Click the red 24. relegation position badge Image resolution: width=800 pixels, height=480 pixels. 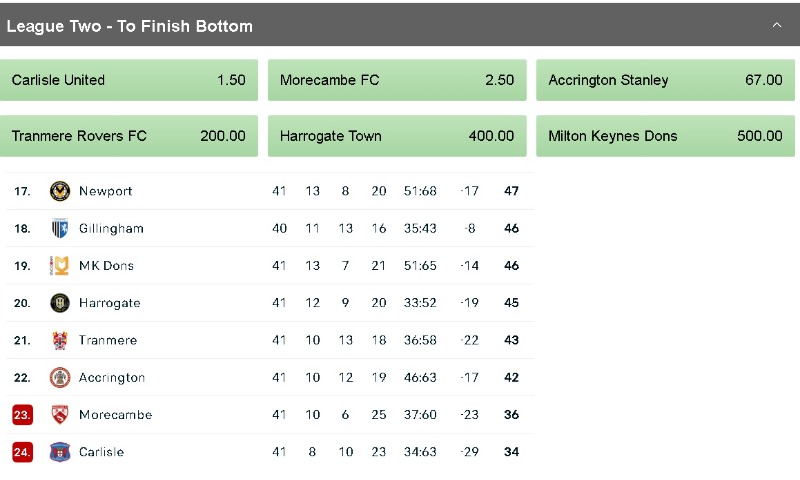click(22, 452)
